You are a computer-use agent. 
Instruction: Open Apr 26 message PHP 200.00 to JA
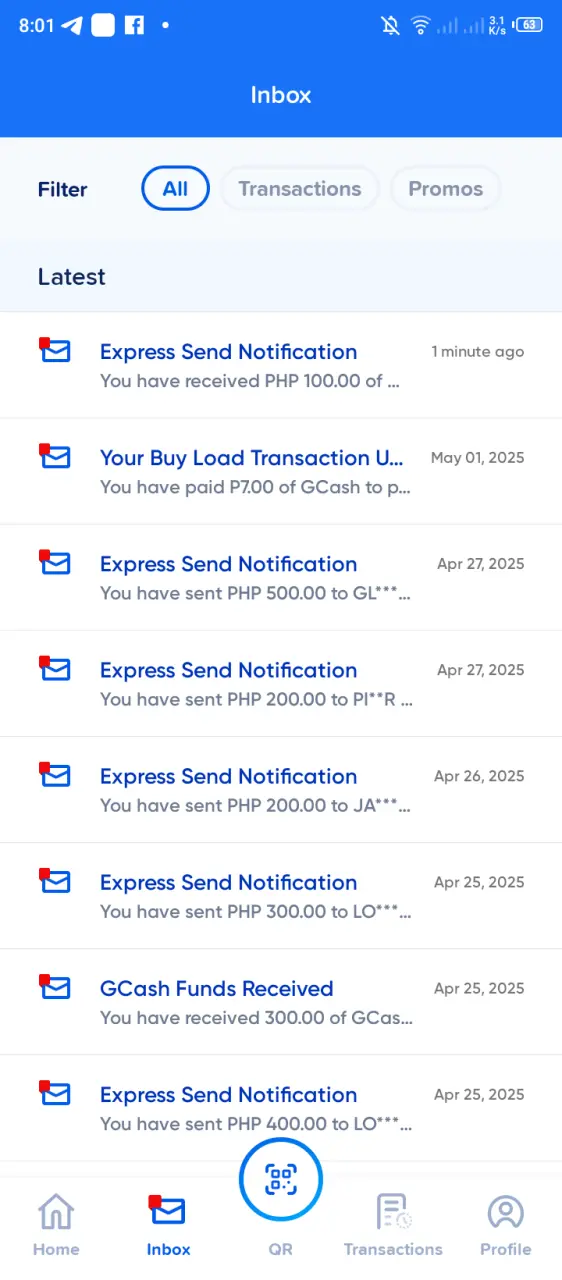click(281, 789)
